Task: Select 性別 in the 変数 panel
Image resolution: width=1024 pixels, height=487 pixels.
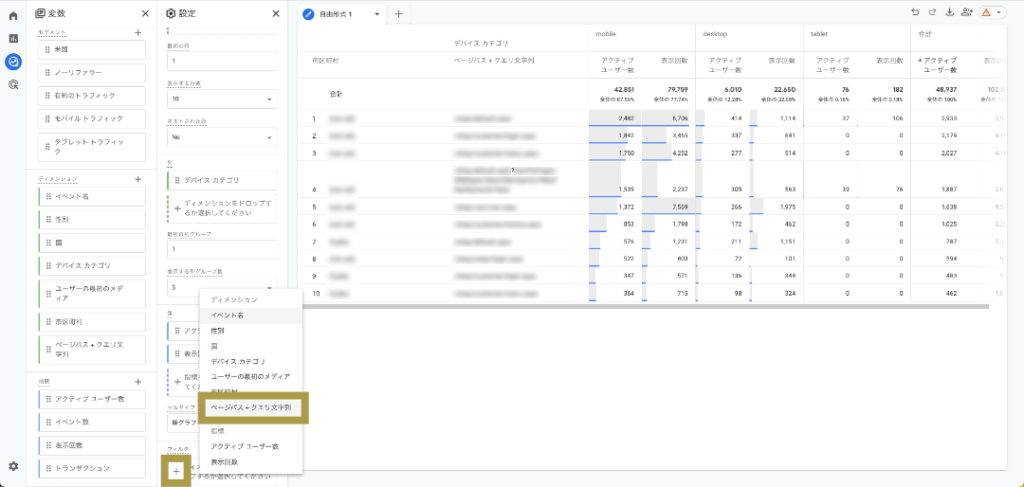Action: pos(91,219)
